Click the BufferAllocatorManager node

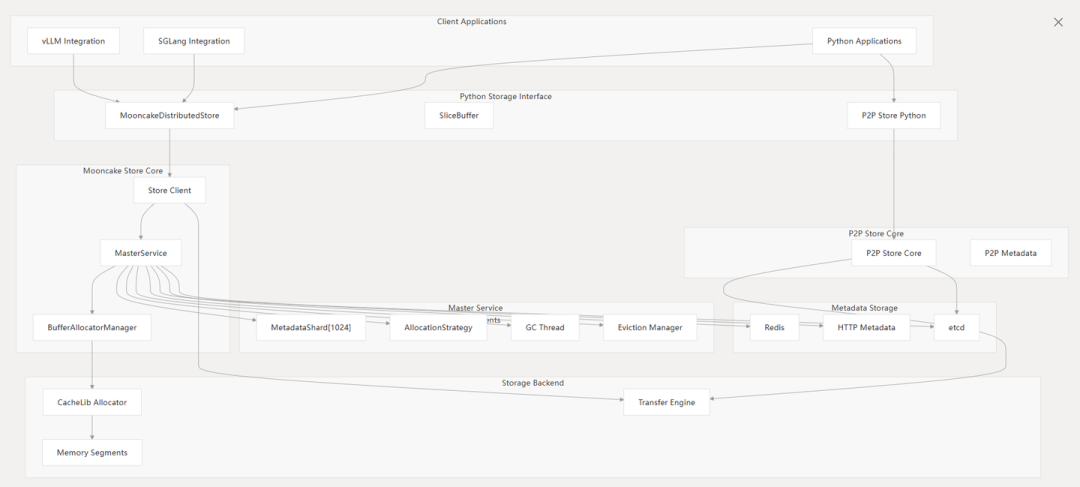coord(92,327)
